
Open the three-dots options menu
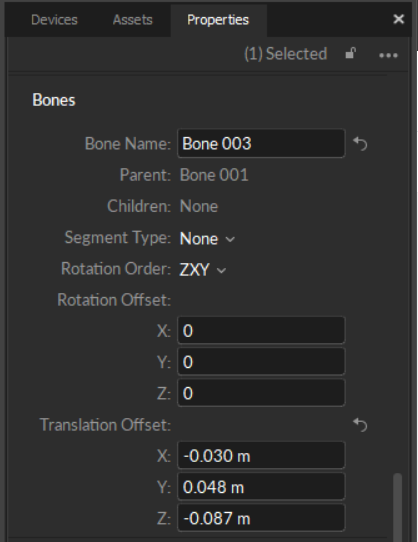click(x=388, y=55)
